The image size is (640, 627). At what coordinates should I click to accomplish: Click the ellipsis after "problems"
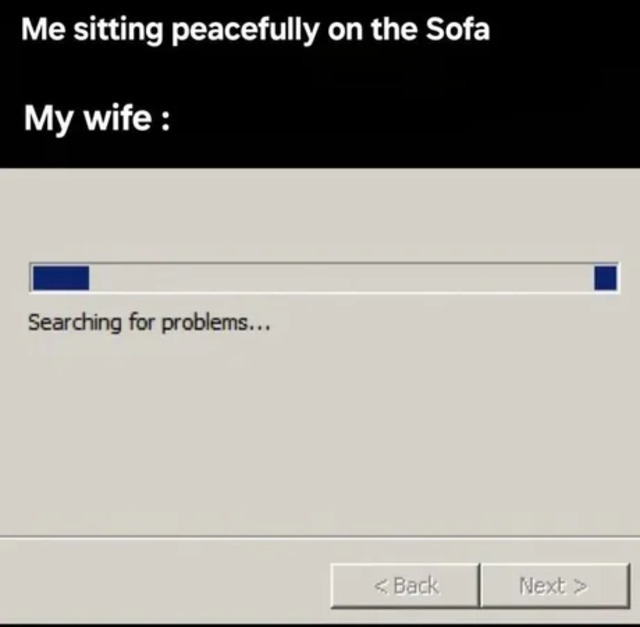(x=260, y=329)
